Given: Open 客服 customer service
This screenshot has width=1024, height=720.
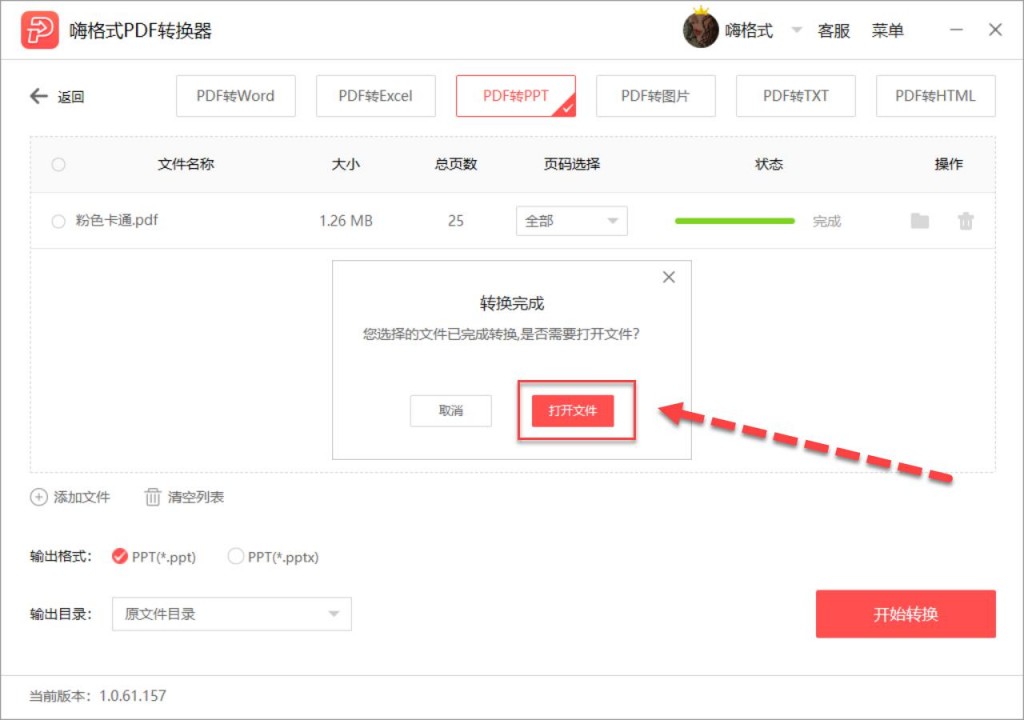Looking at the screenshot, I should tap(834, 31).
